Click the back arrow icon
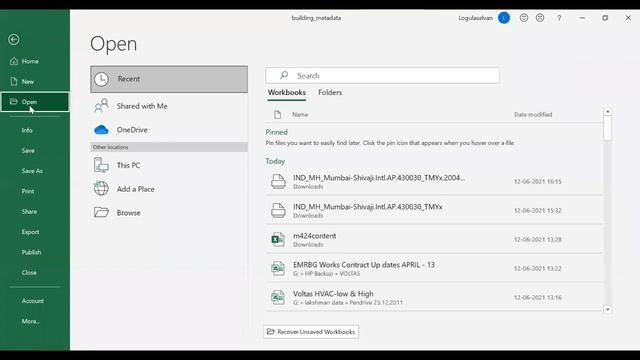640x360 pixels. 13,40
